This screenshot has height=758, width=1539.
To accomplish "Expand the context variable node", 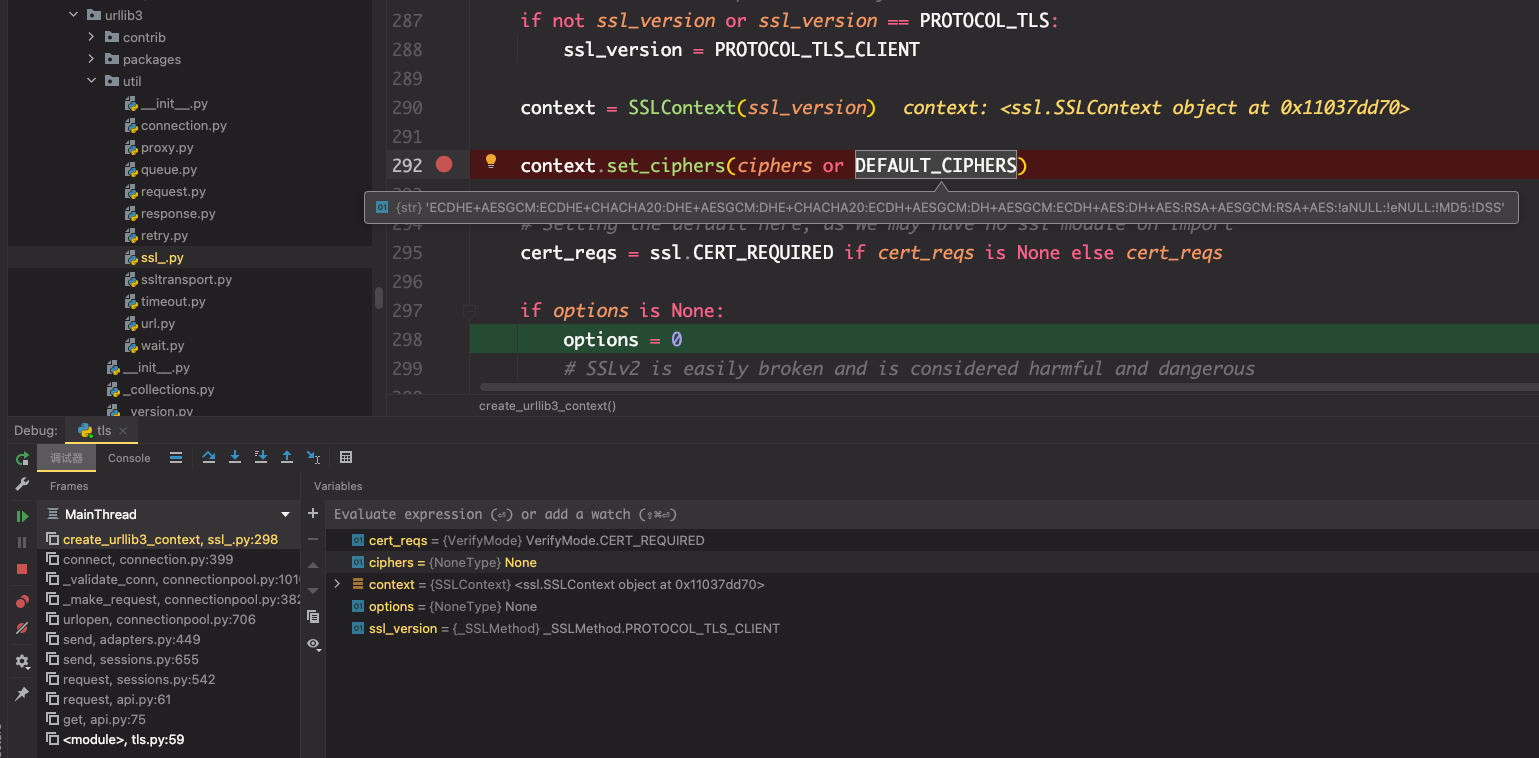I will click(337, 584).
